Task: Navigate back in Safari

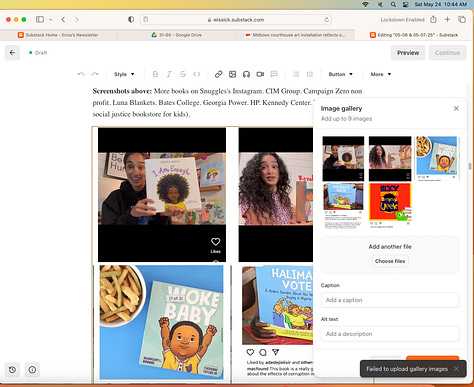Action: tap(63, 19)
